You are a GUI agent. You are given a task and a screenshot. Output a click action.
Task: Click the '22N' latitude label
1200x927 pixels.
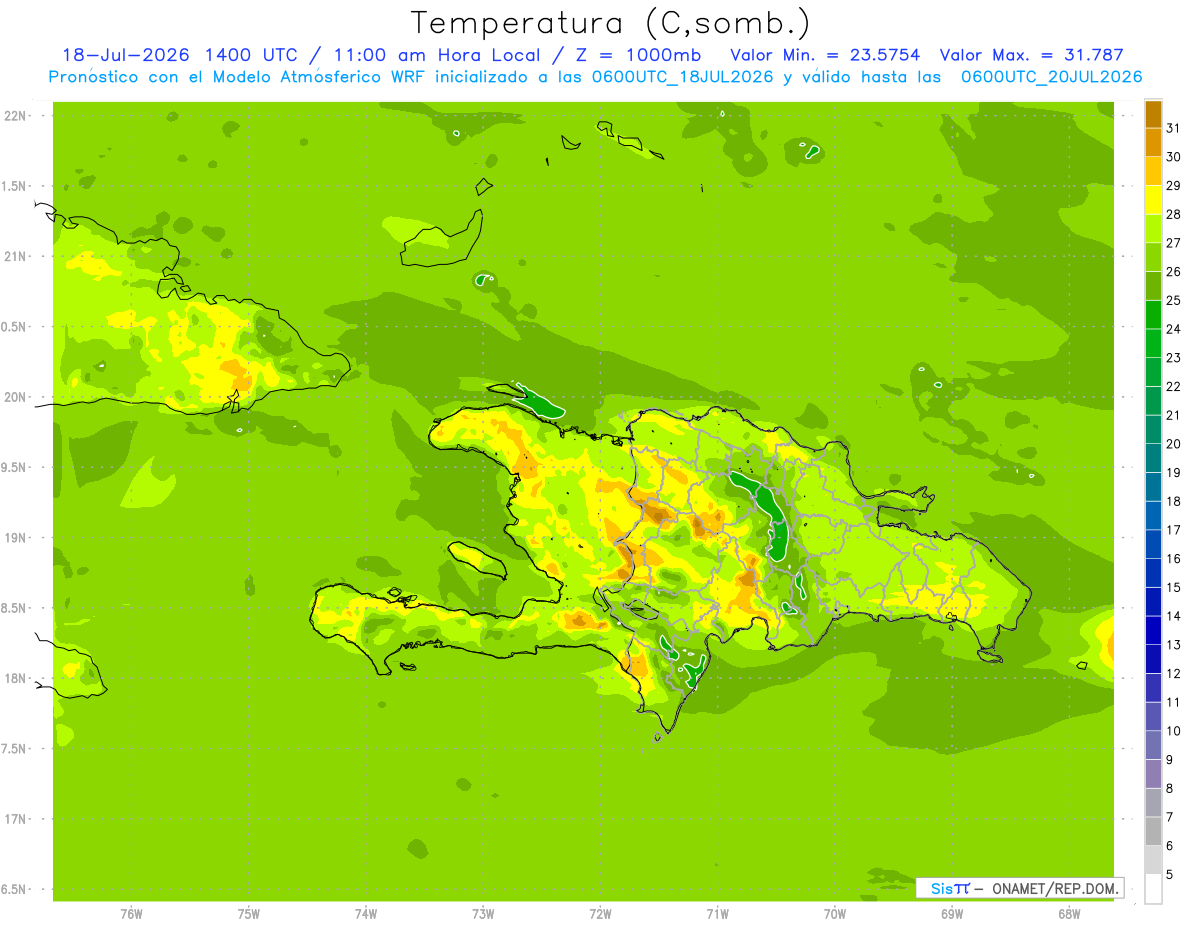point(16,116)
